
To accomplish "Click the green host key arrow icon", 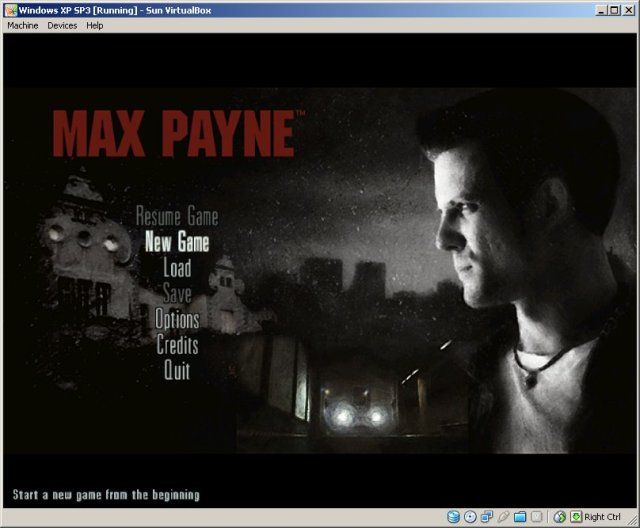I will pyautogui.click(x=575, y=517).
